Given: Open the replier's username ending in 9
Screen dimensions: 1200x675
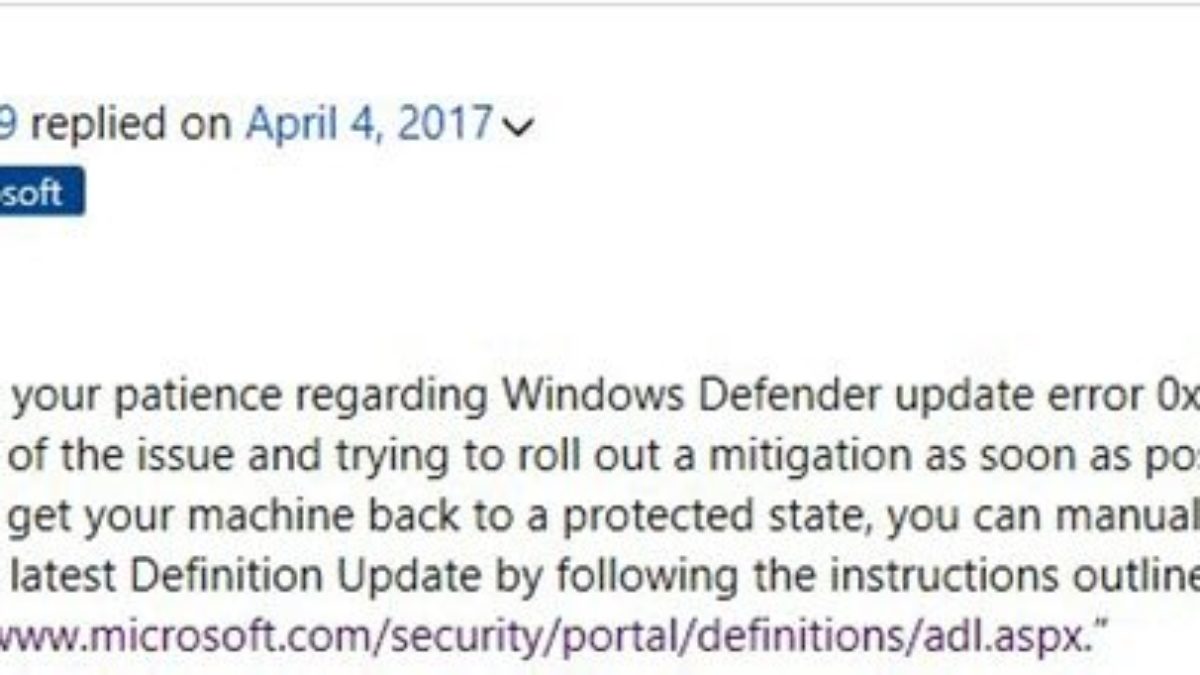Looking at the screenshot, I should click(10, 124).
